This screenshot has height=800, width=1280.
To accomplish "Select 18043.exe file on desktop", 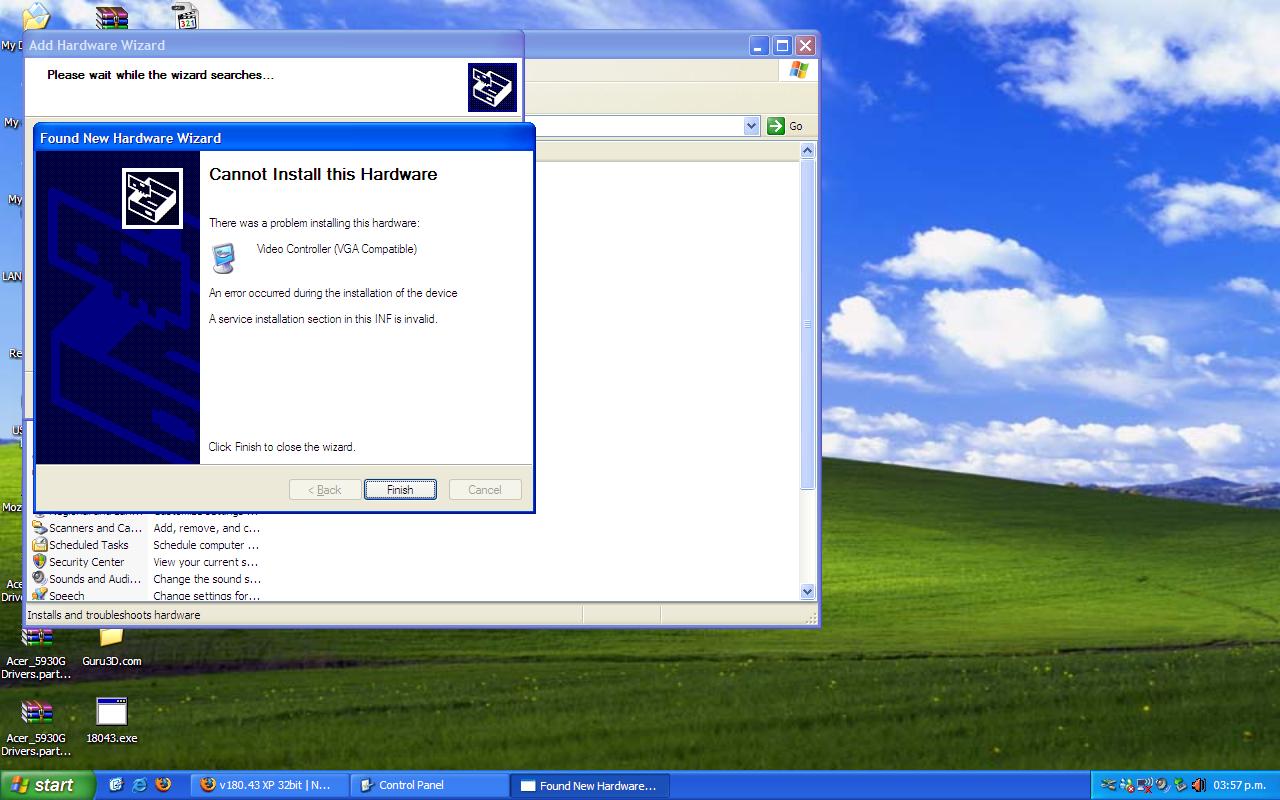I will point(111,721).
